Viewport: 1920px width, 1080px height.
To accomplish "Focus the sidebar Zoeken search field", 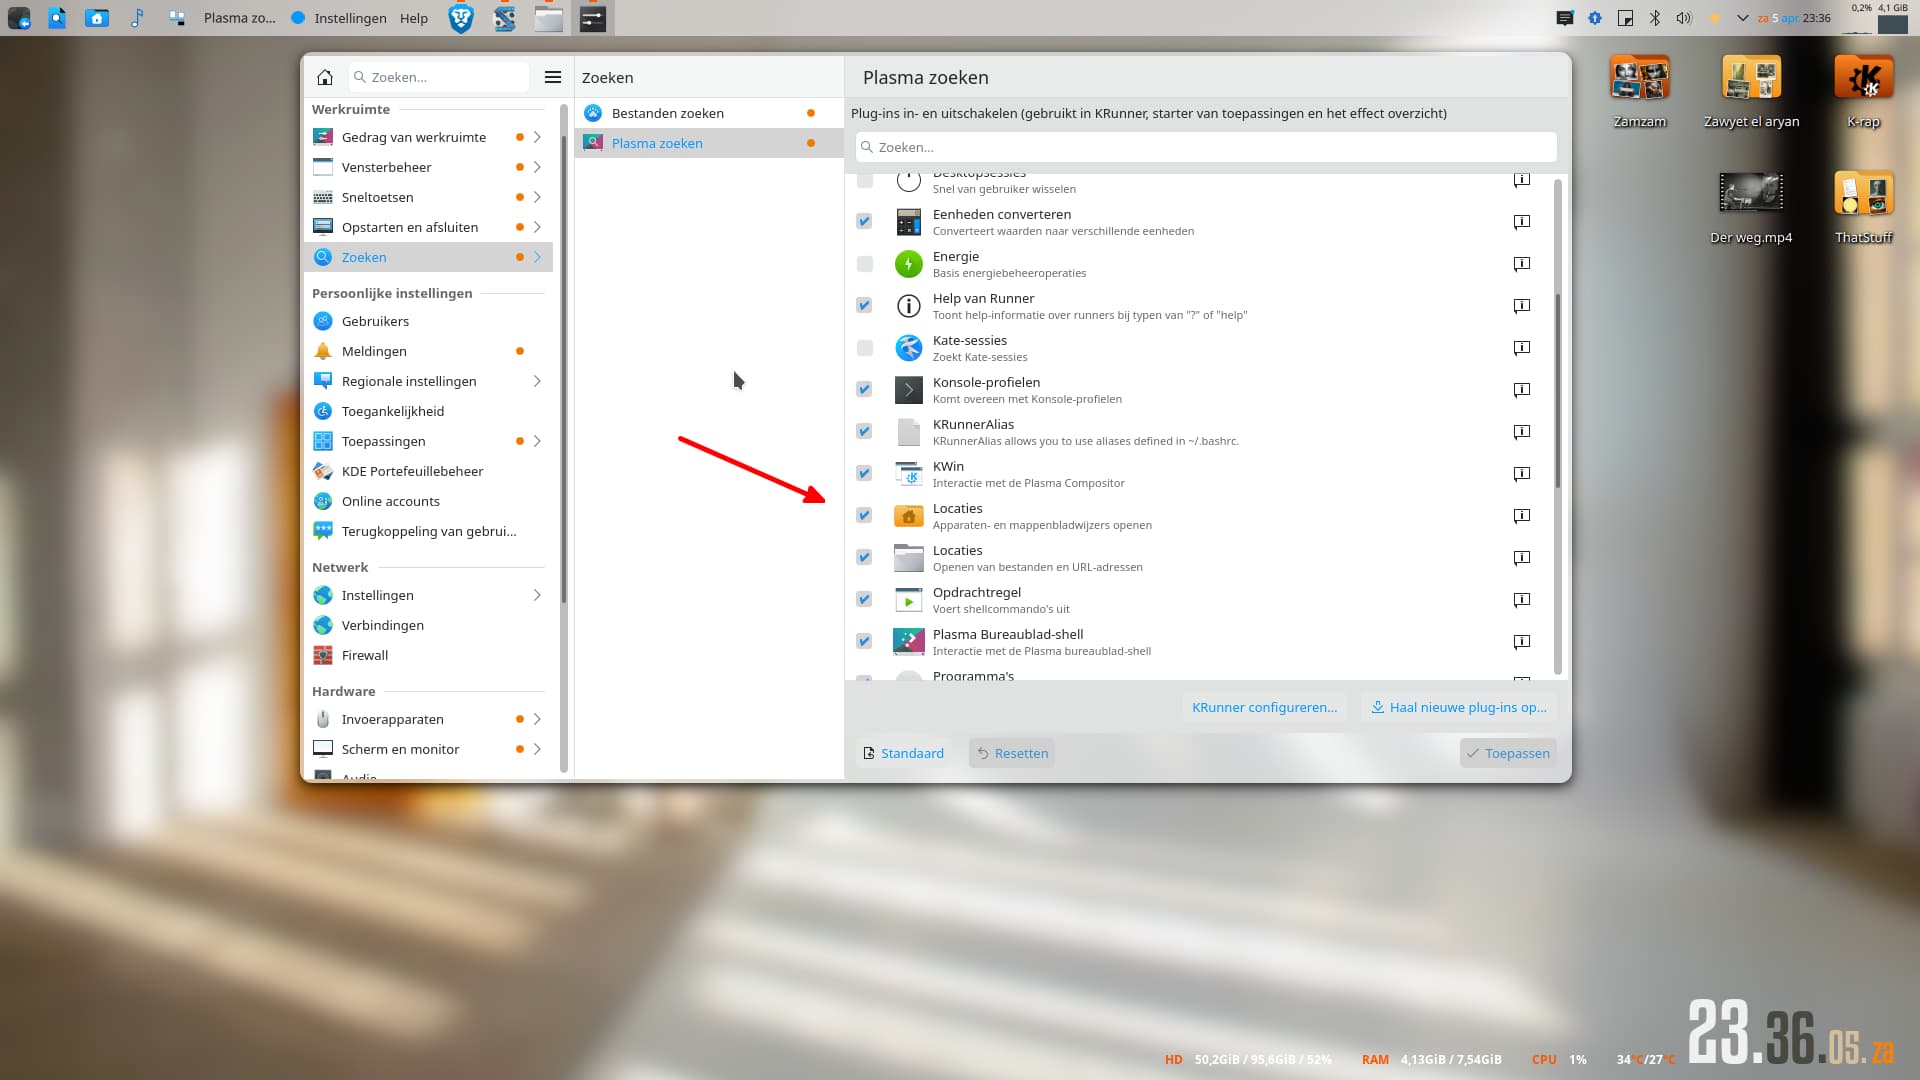I will [x=438, y=77].
